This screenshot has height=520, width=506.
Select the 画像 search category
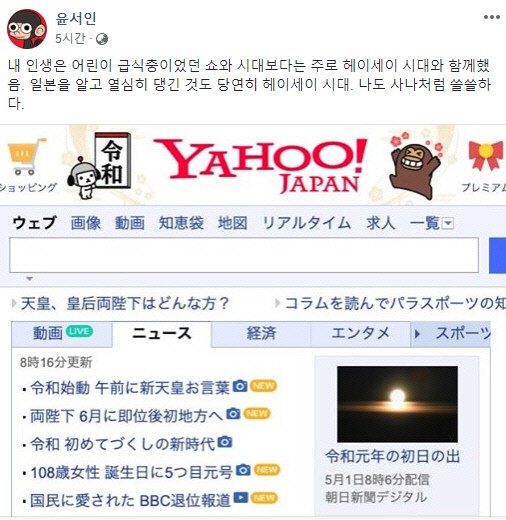pos(86,223)
